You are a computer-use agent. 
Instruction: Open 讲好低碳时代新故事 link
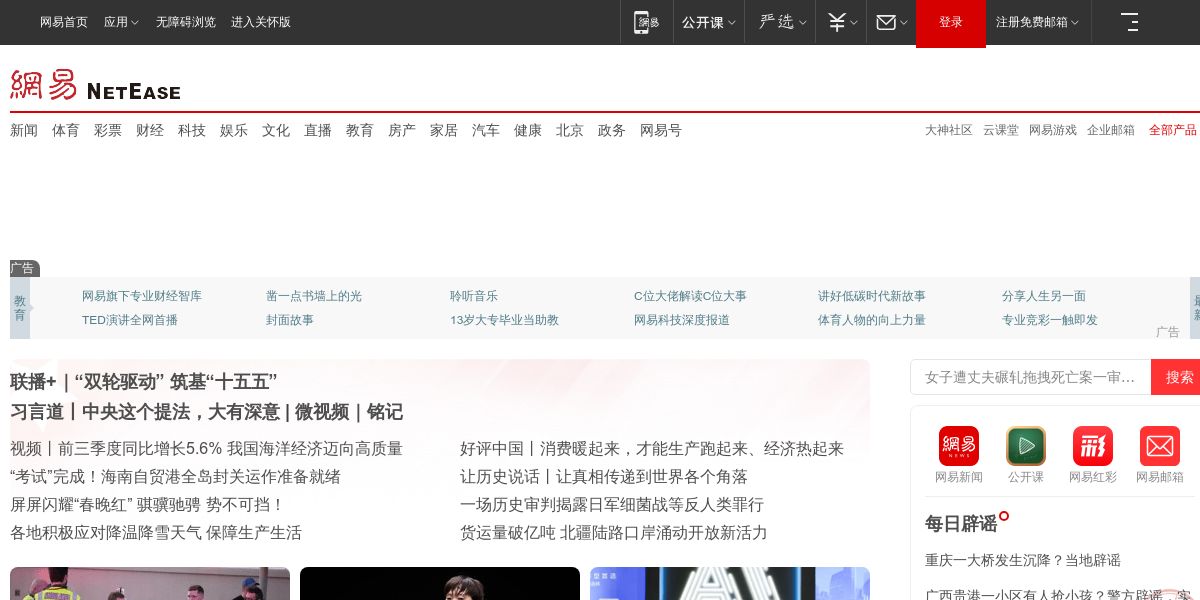[872, 296]
